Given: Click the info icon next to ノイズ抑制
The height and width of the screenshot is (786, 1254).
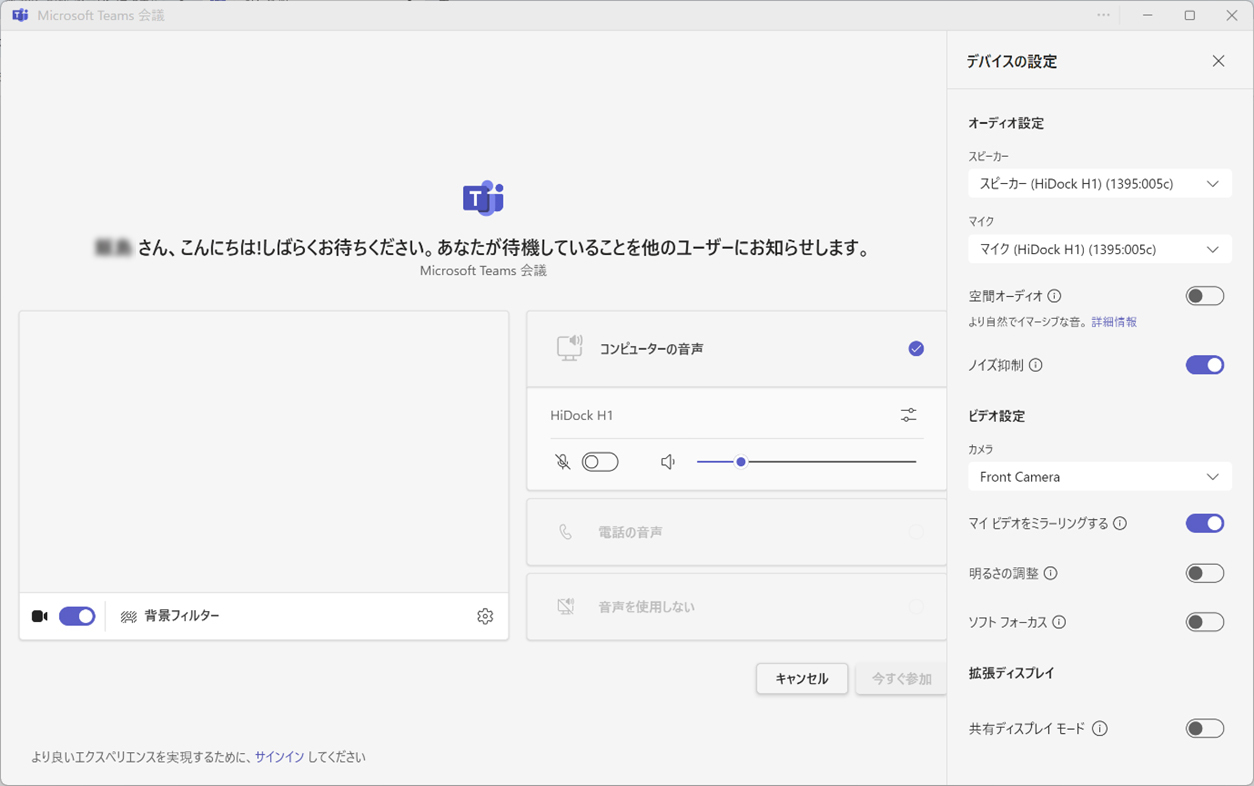Looking at the screenshot, I should pos(1036,365).
